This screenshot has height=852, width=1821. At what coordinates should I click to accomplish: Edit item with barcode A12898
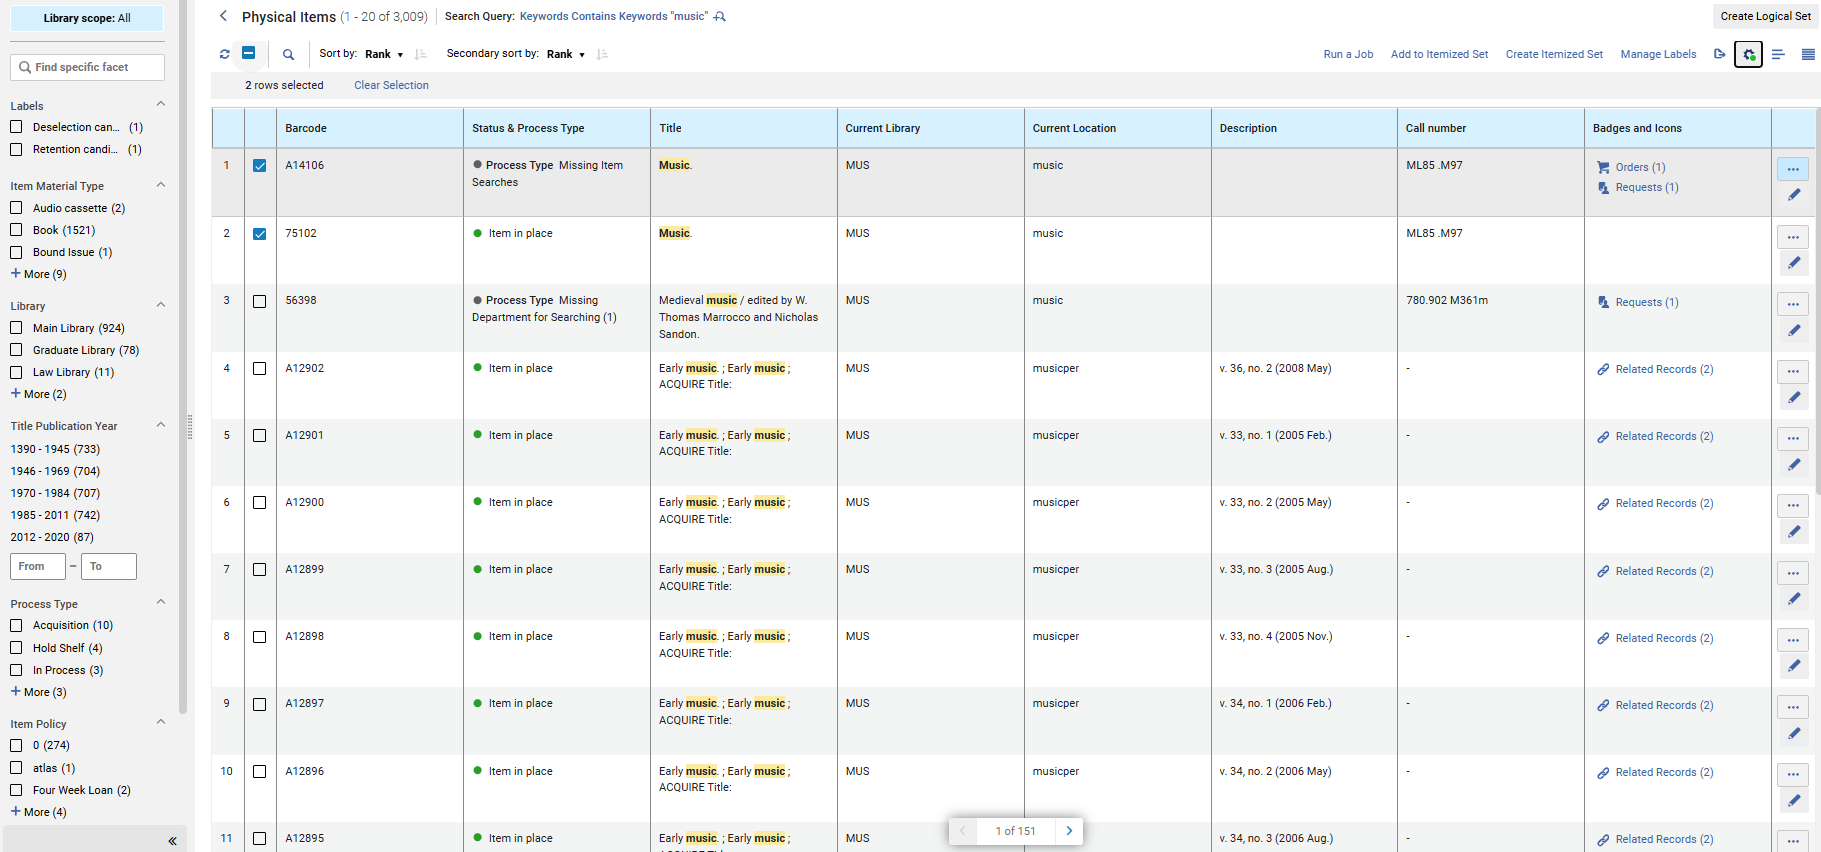(1794, 665)
